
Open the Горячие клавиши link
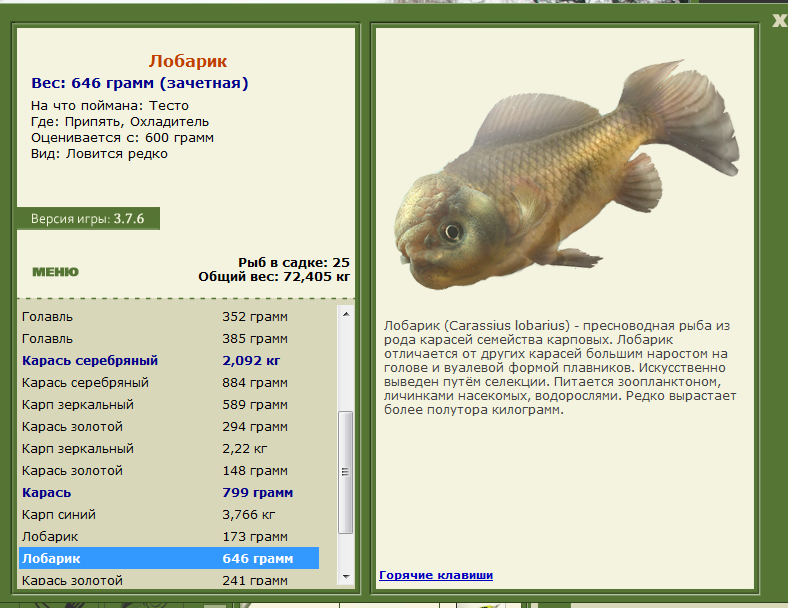click(436, 575)
